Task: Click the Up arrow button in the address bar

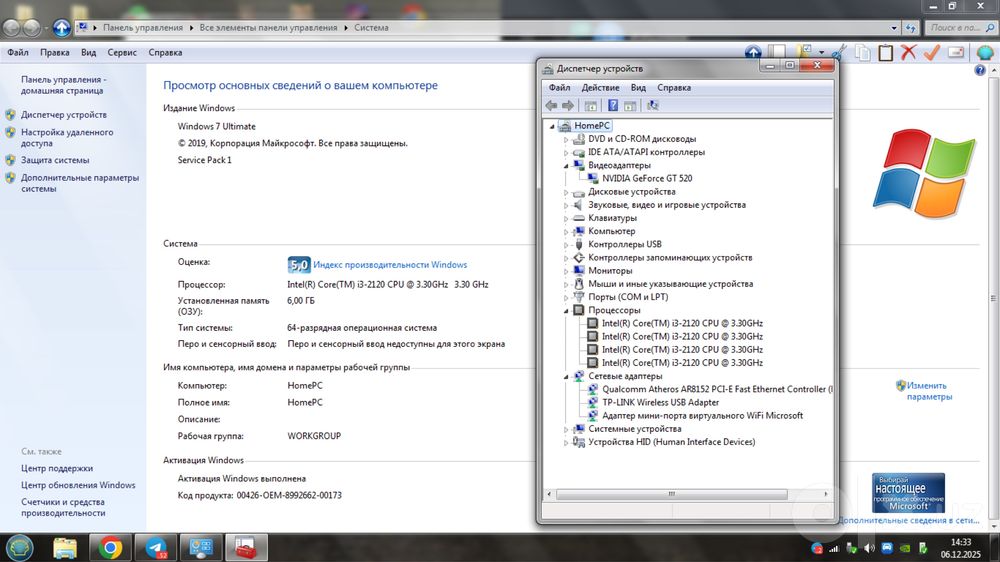Action: click(61, 27)
